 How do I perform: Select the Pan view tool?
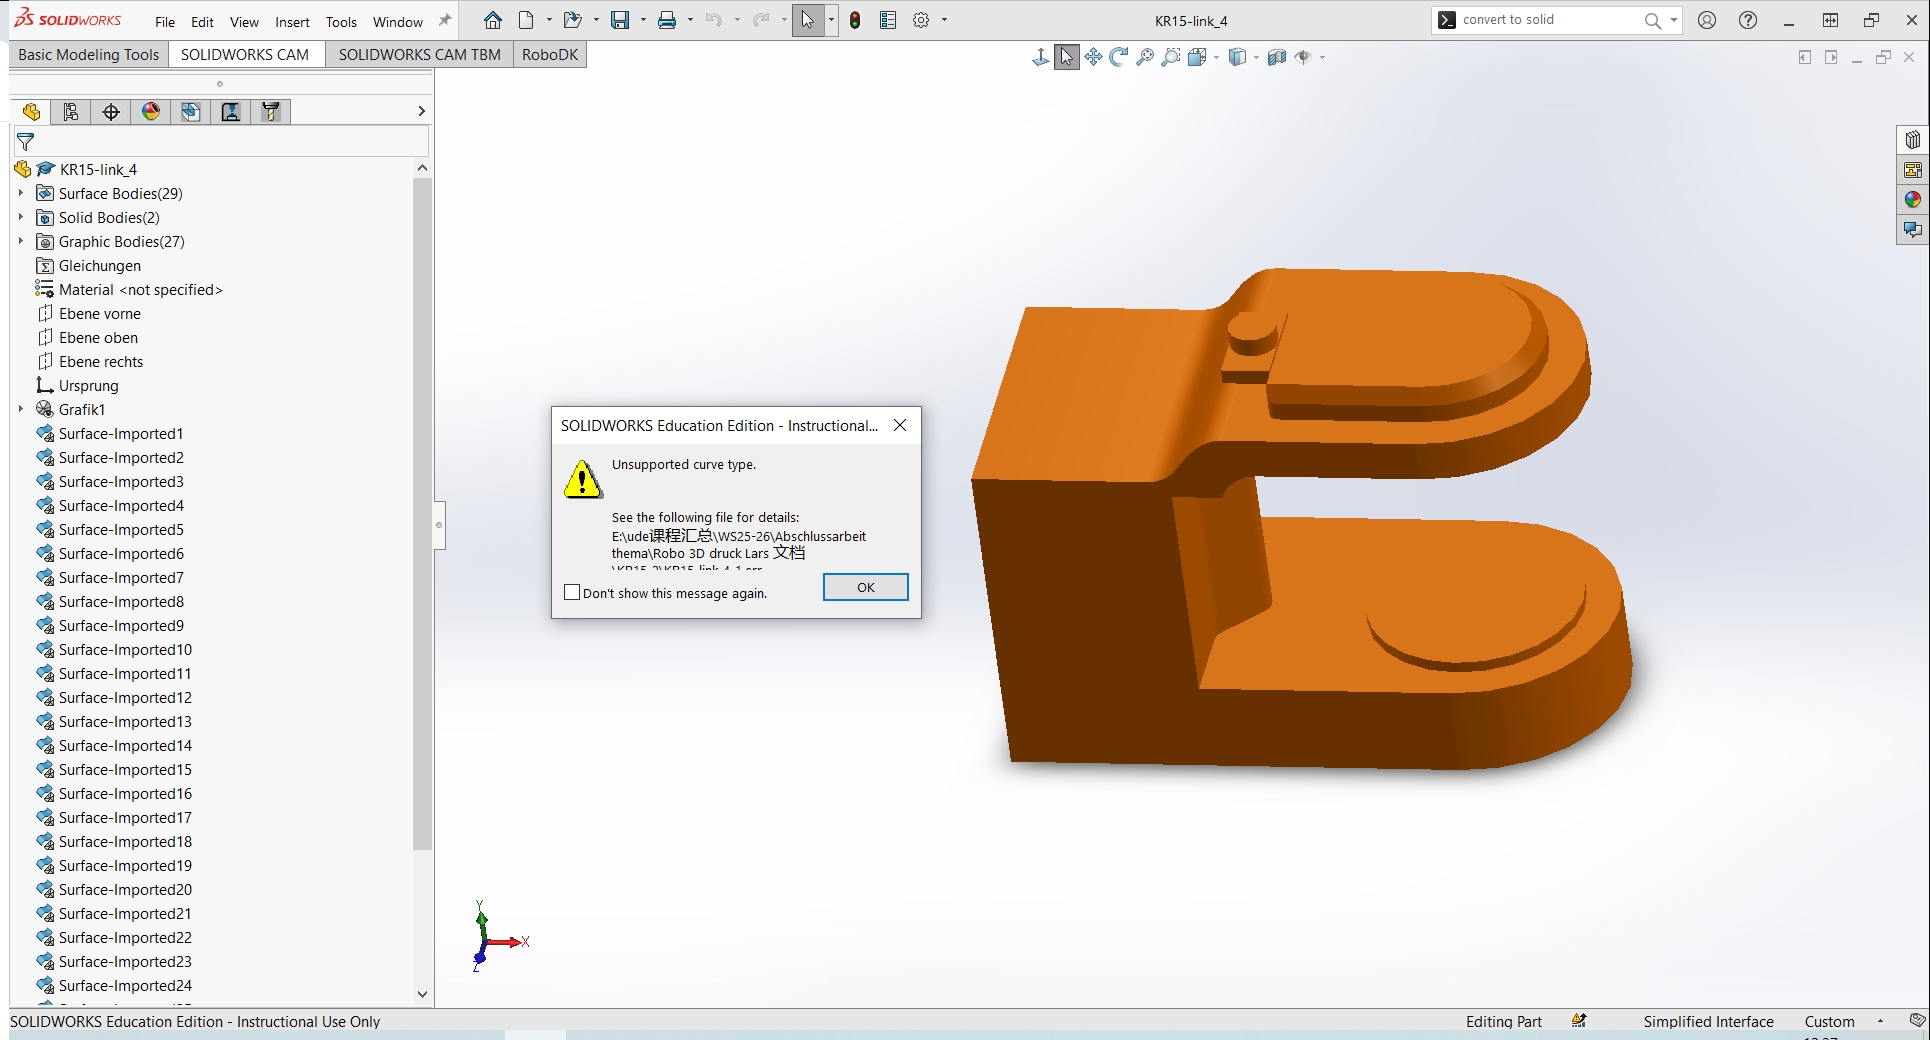(1093, 58)
